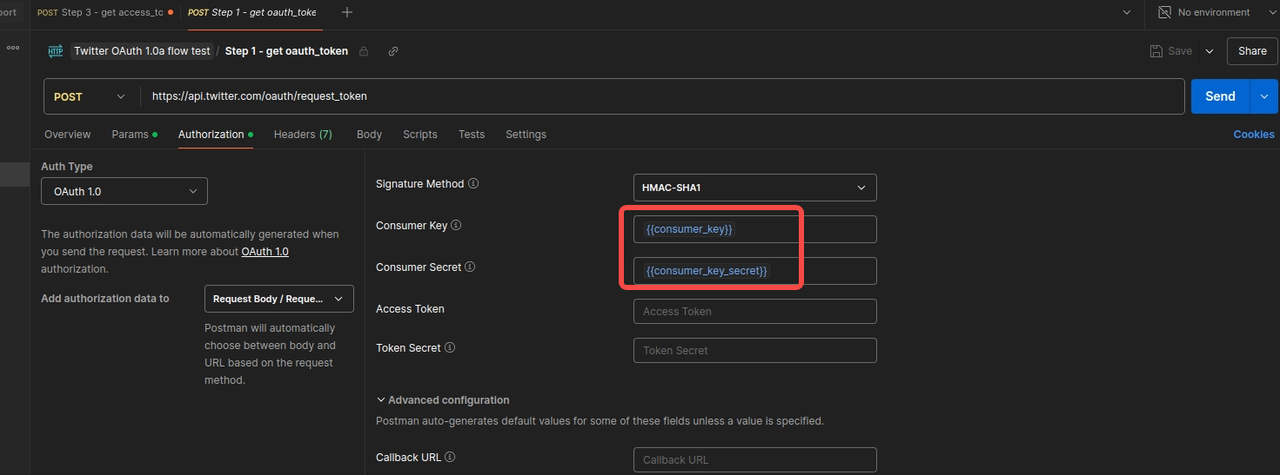The image size is (1280, 475).
Task: Switch to the Headers (7) tab
Action: (303, 134)
